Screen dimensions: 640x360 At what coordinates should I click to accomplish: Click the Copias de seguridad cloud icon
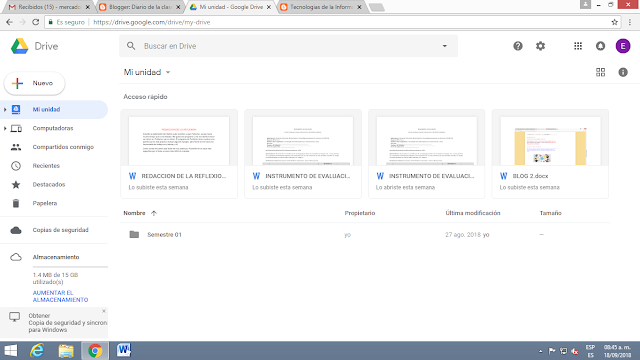[16, 230]
